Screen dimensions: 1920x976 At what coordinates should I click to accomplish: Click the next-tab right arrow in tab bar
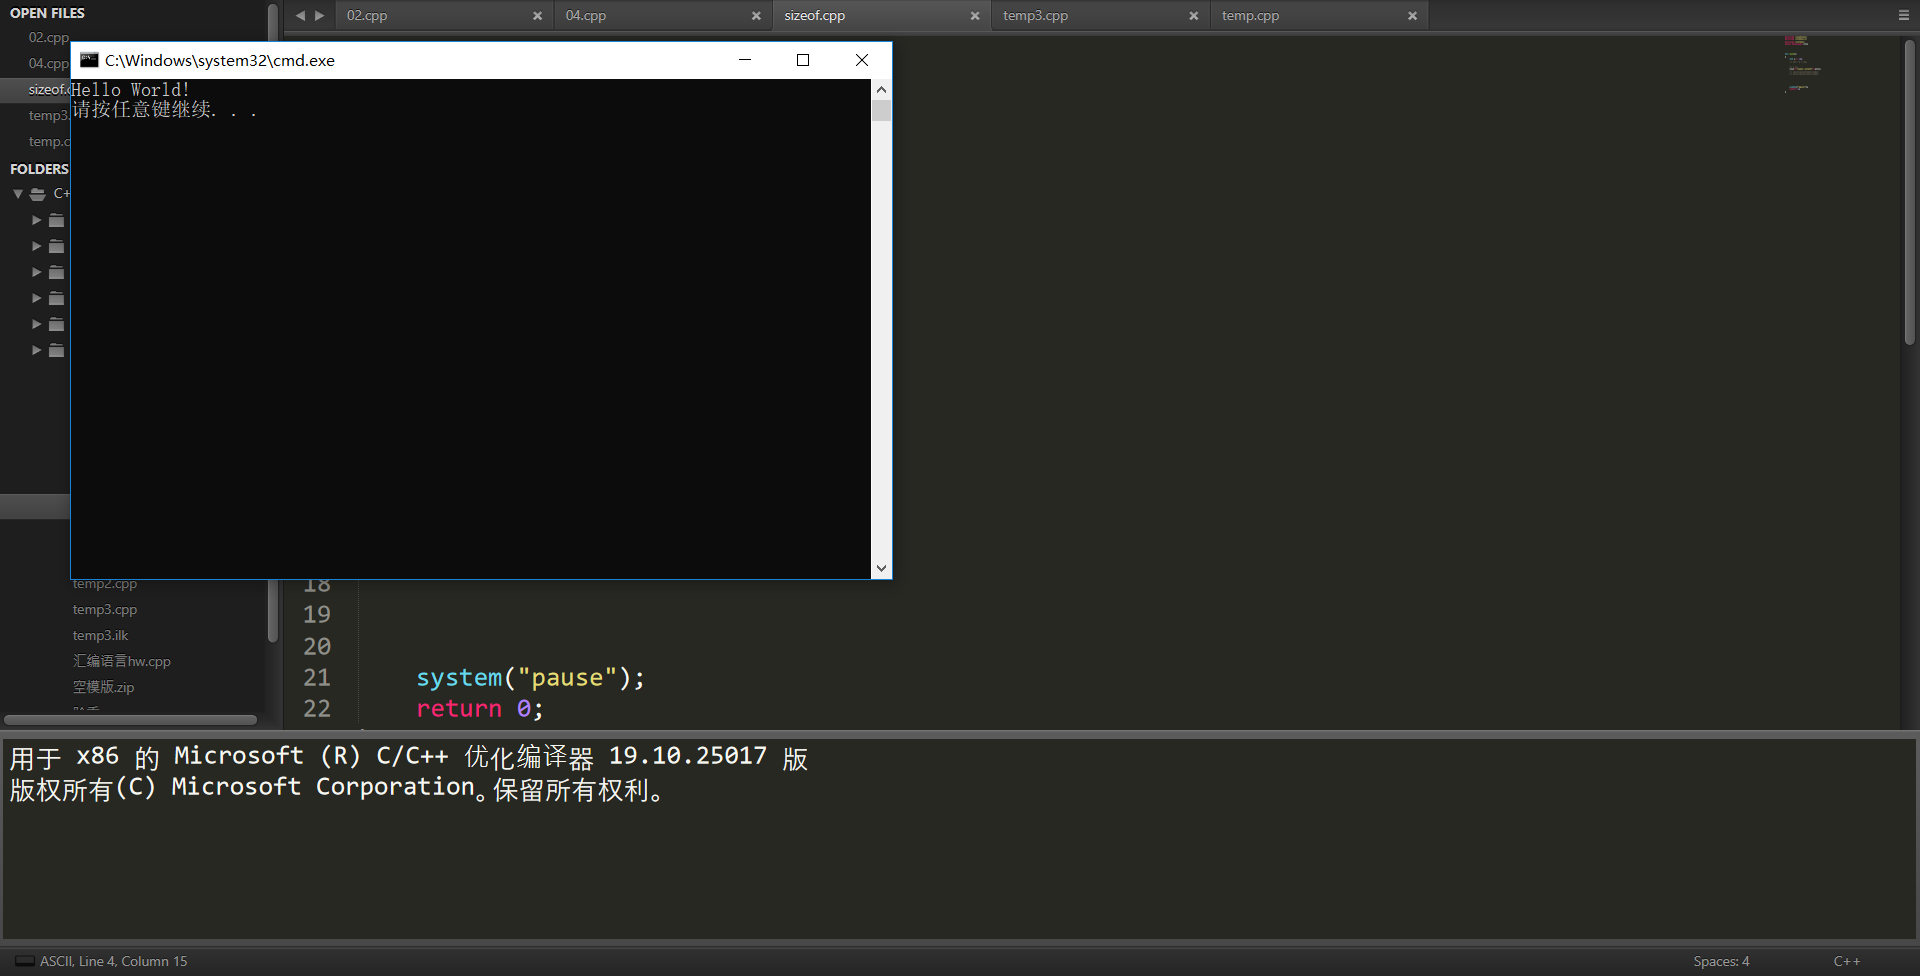pyautogui.click(x=320, y=16)
